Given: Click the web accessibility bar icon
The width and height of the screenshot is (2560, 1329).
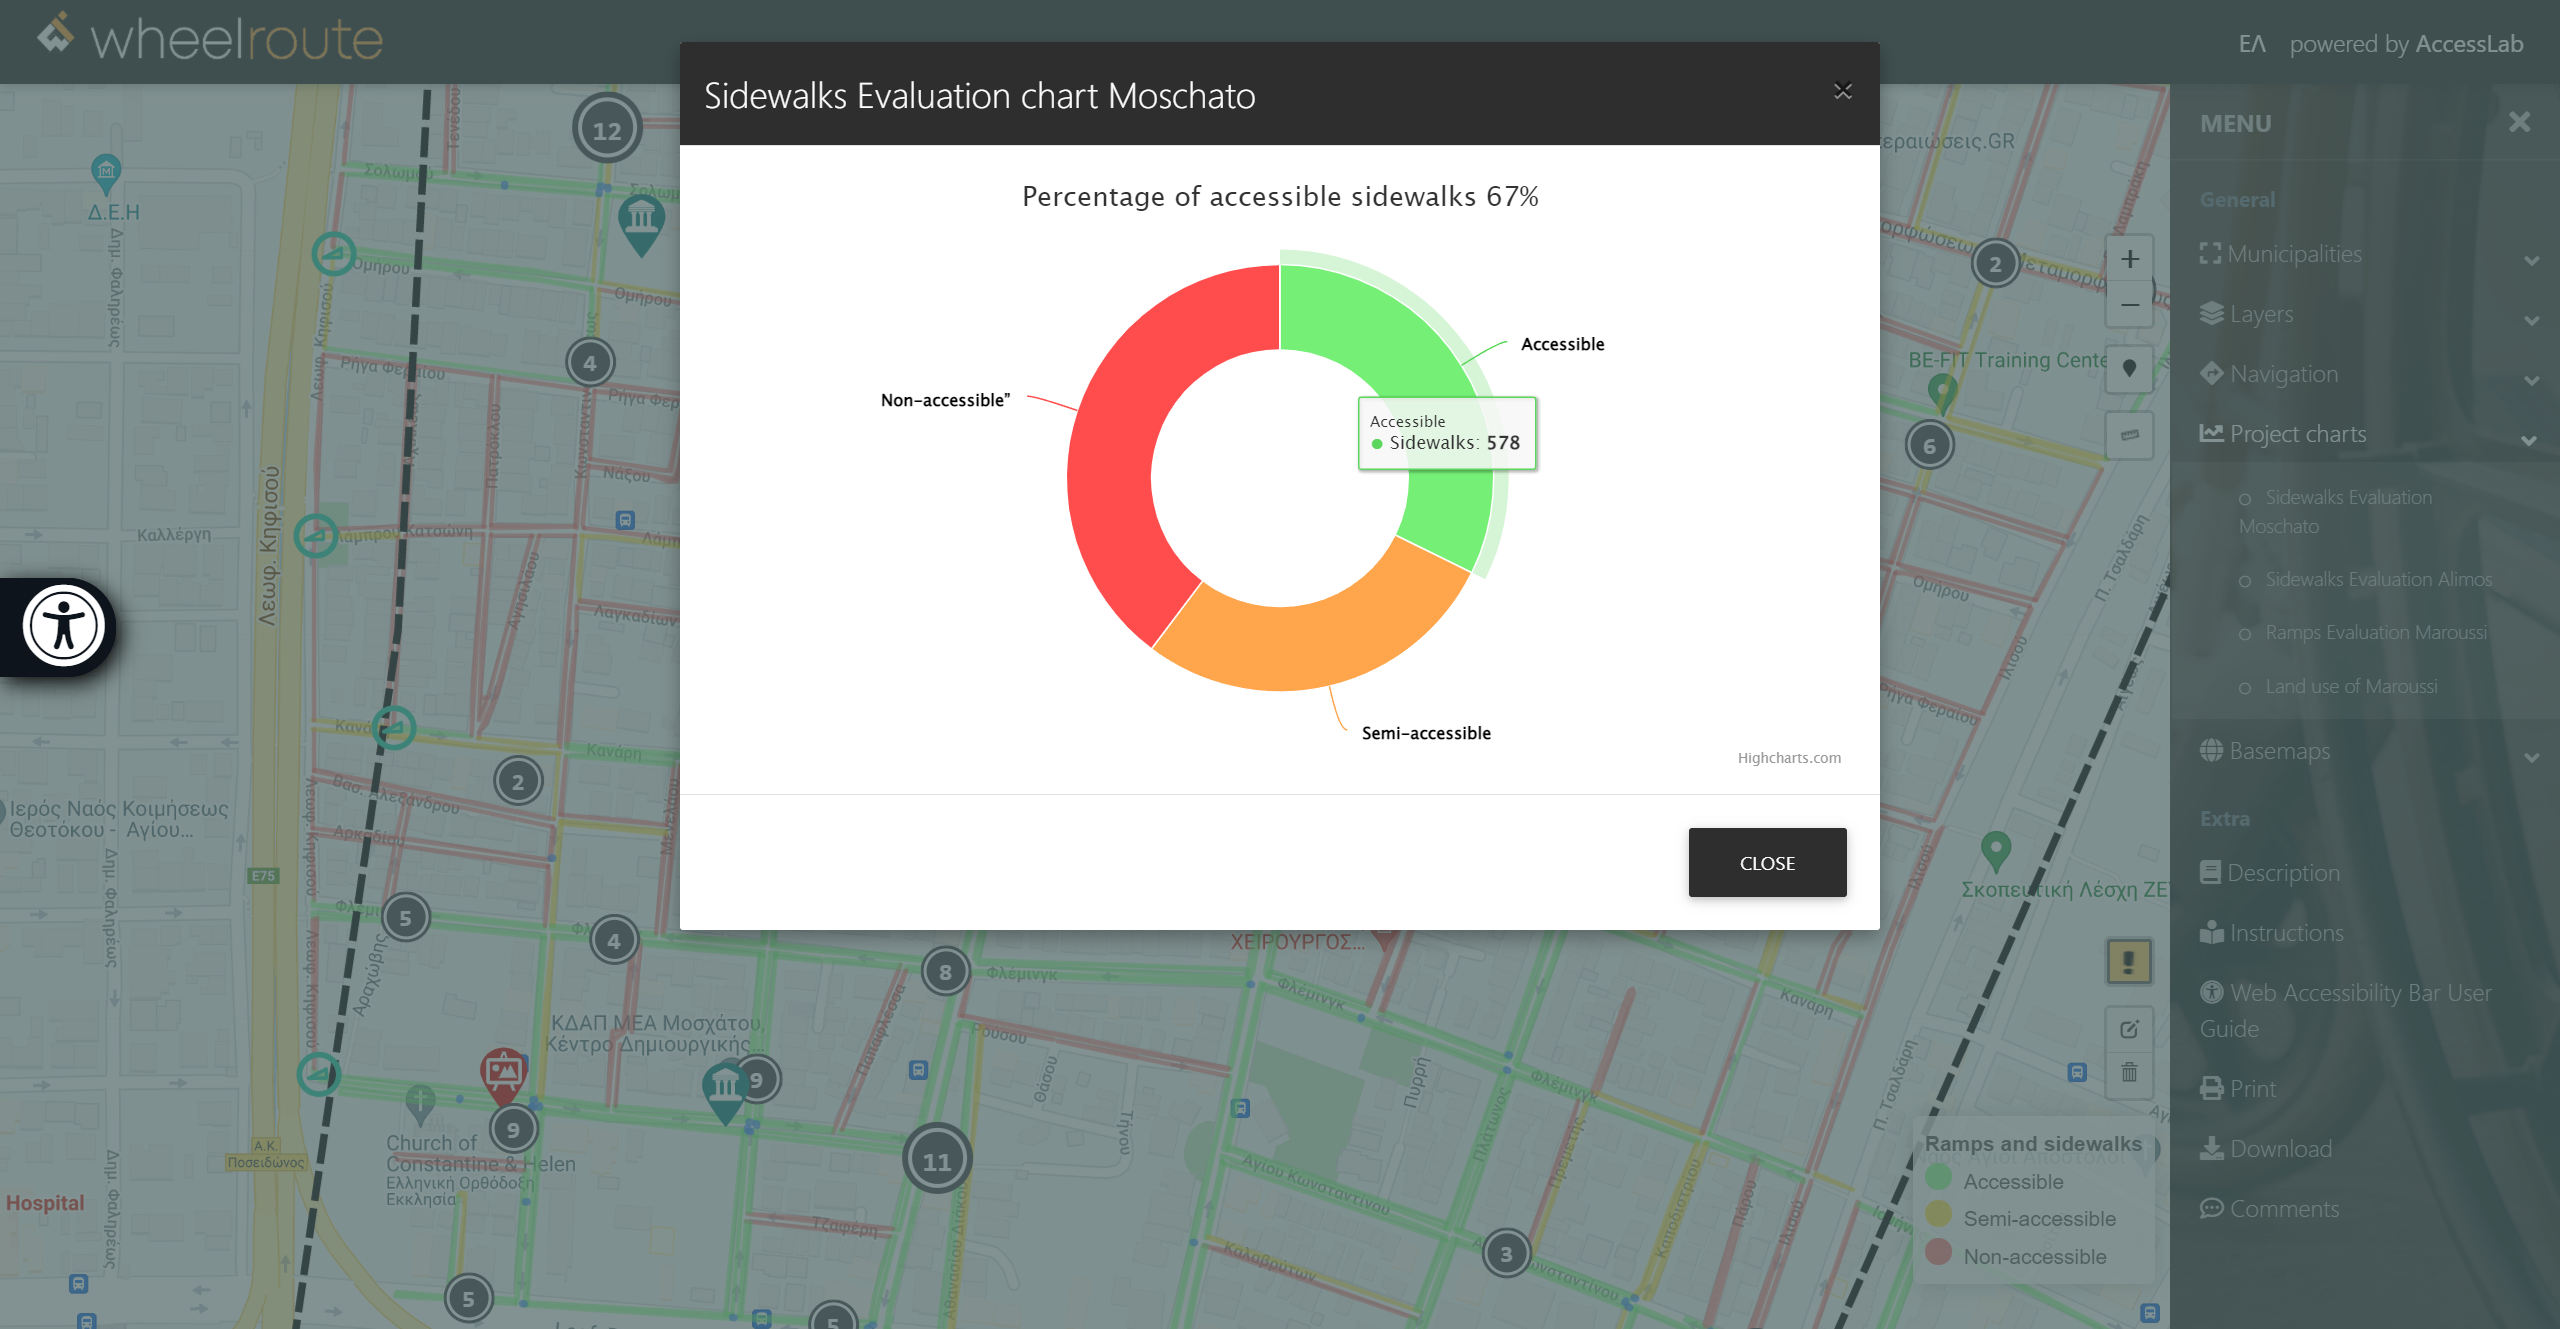Looking at the screenshot, I should tap(64, 627).
